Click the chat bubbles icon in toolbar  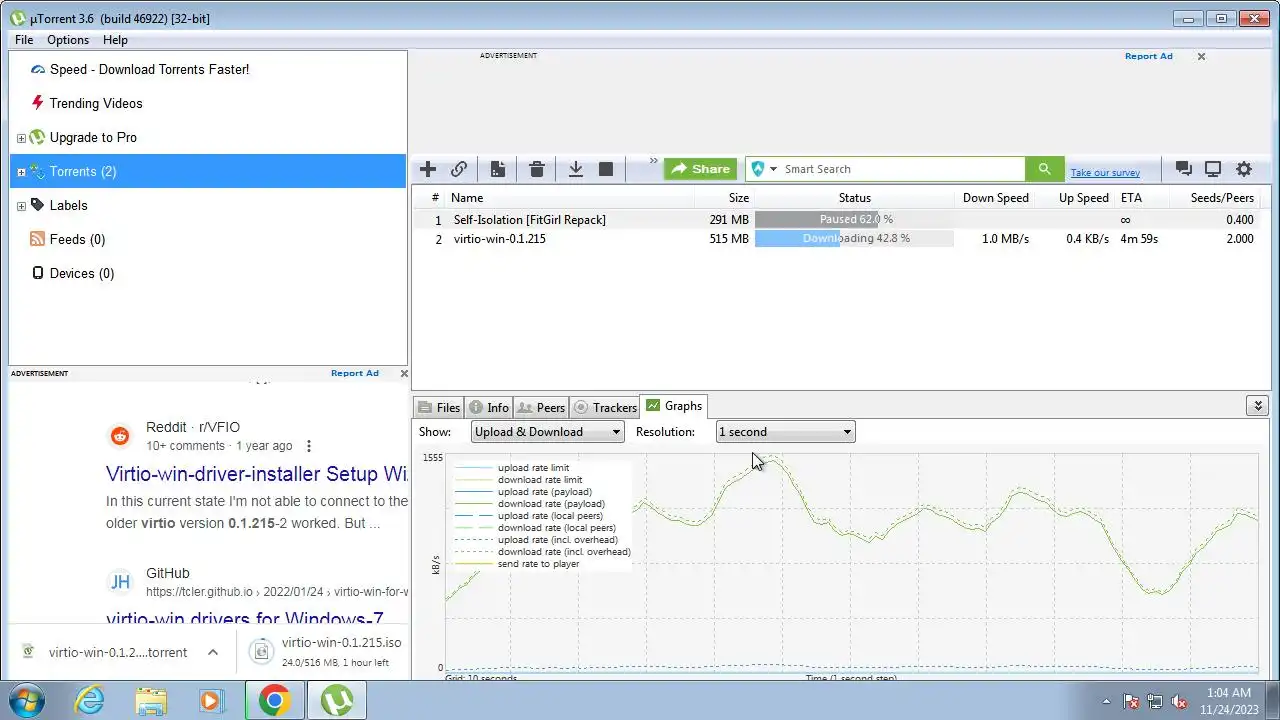coord(1184,169)
